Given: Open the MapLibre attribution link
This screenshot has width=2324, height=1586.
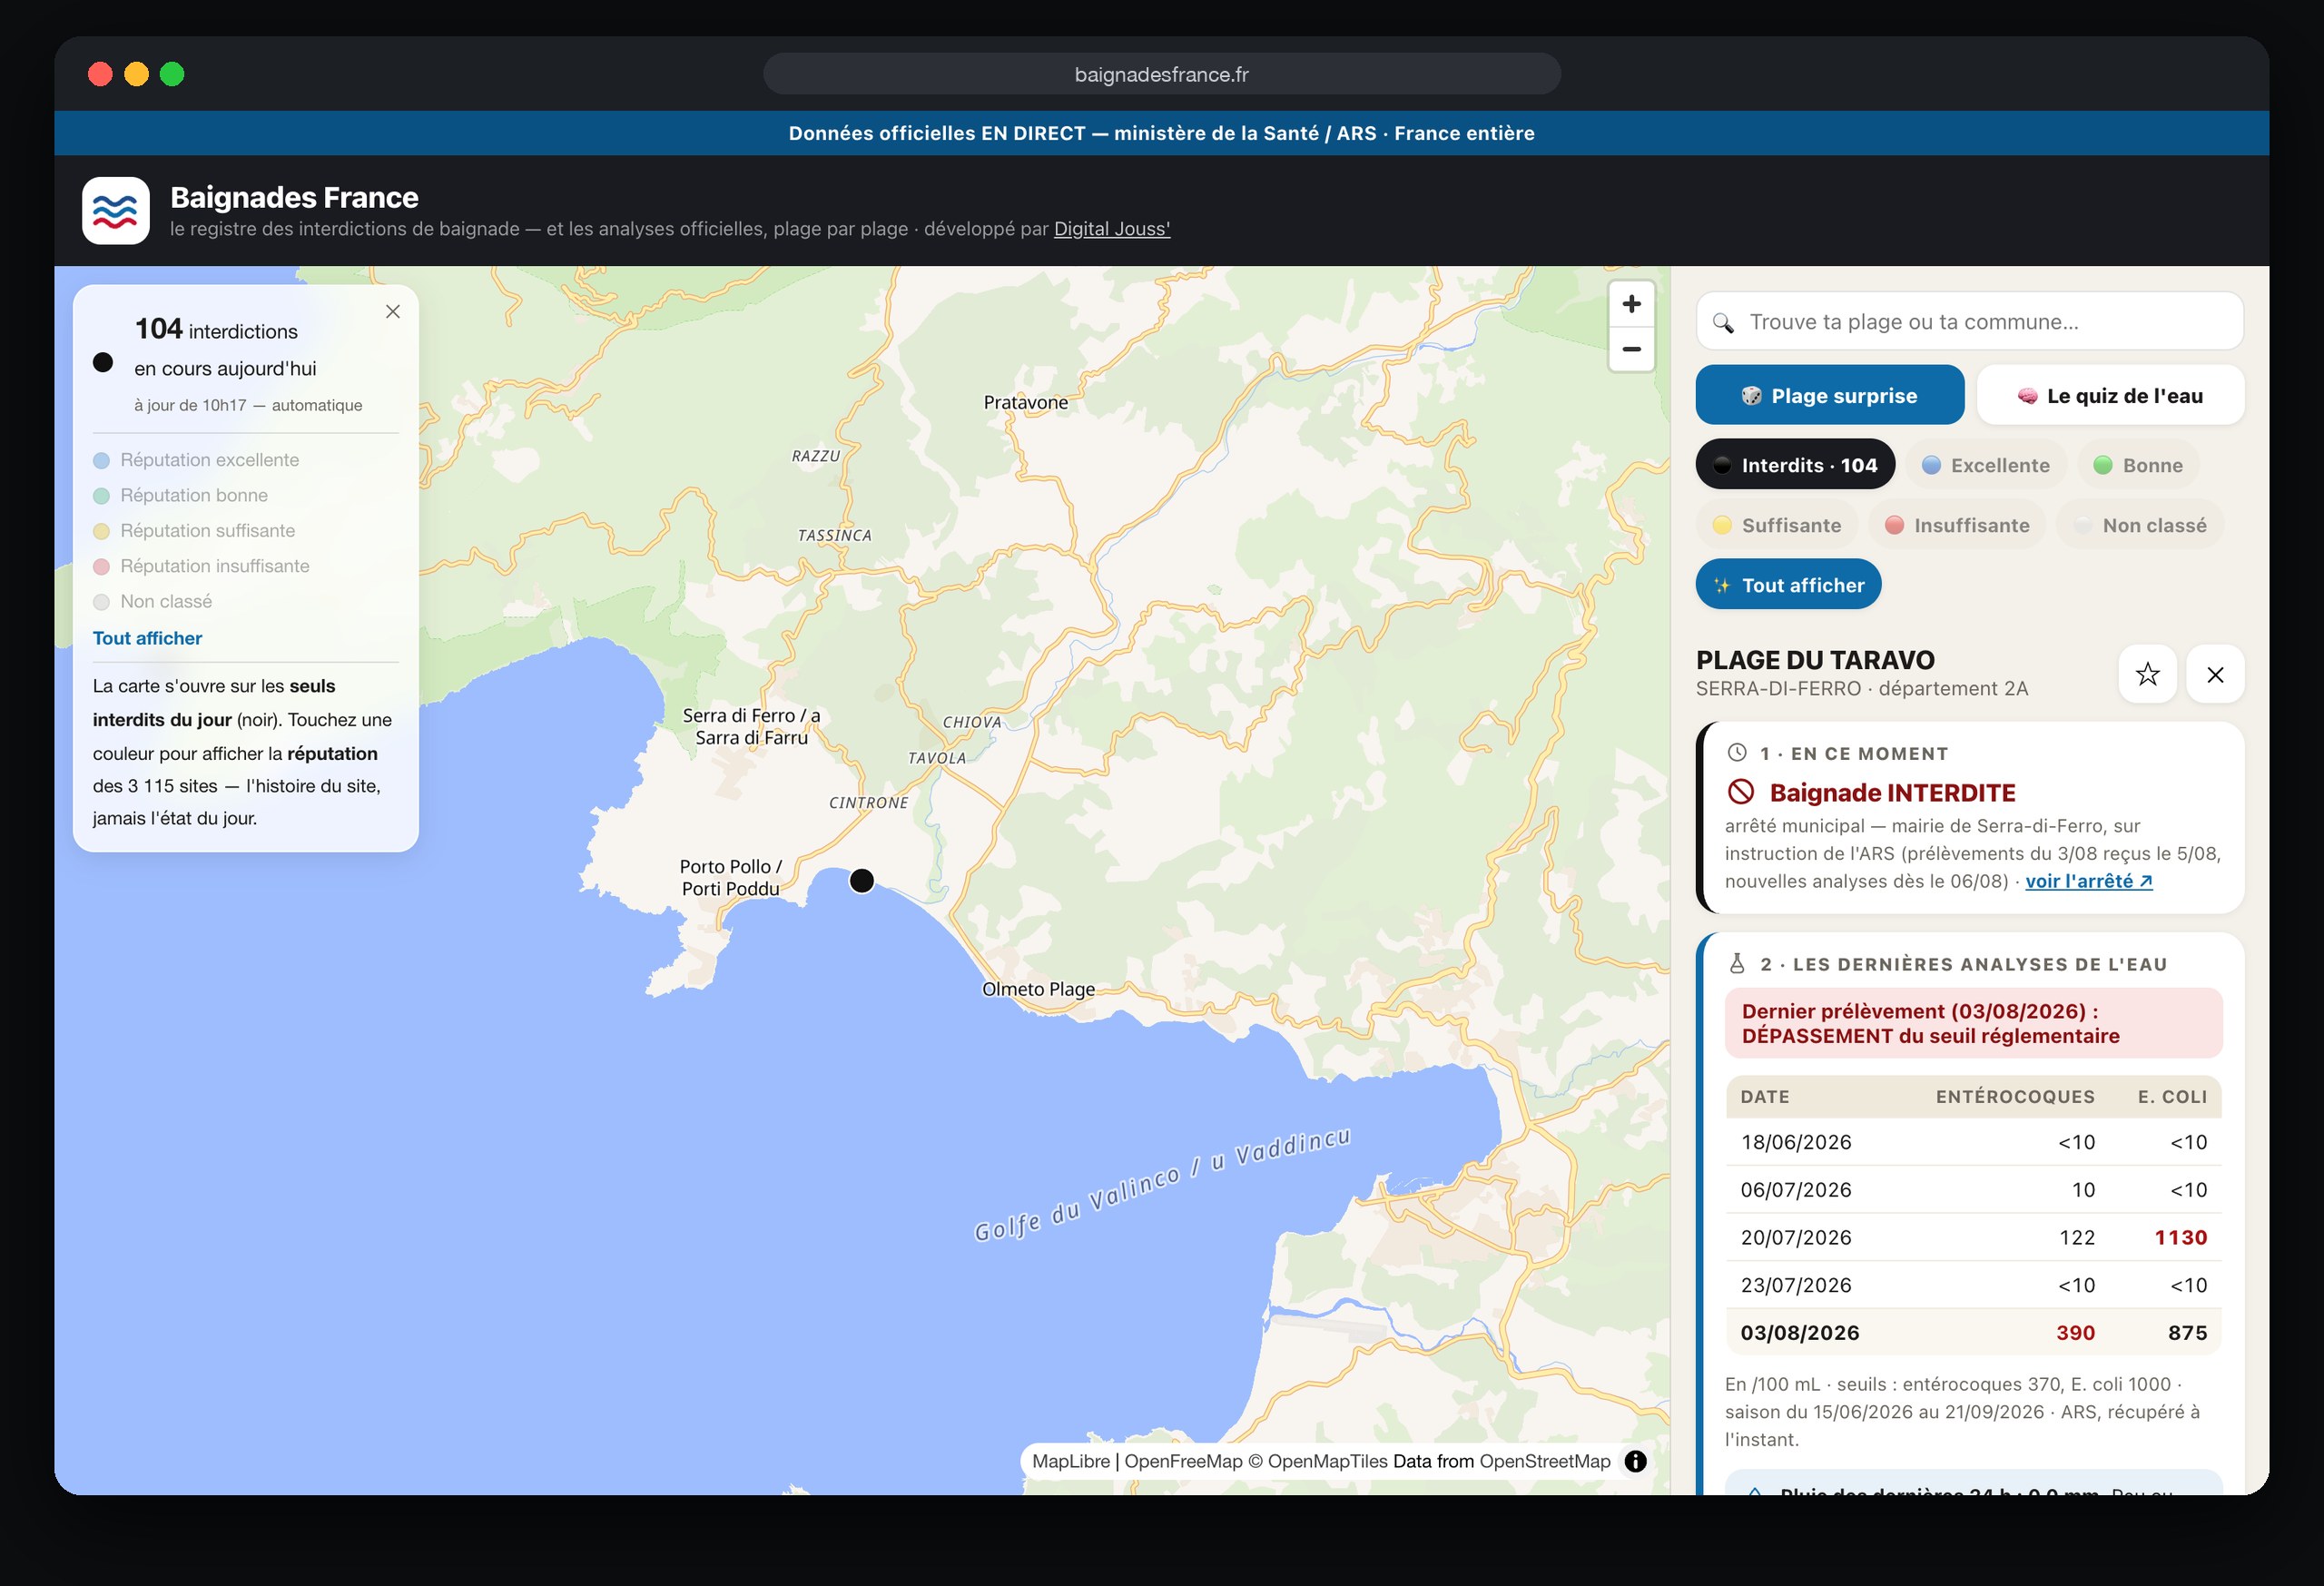Looking at the screenshot, I should [1070, 1461].
